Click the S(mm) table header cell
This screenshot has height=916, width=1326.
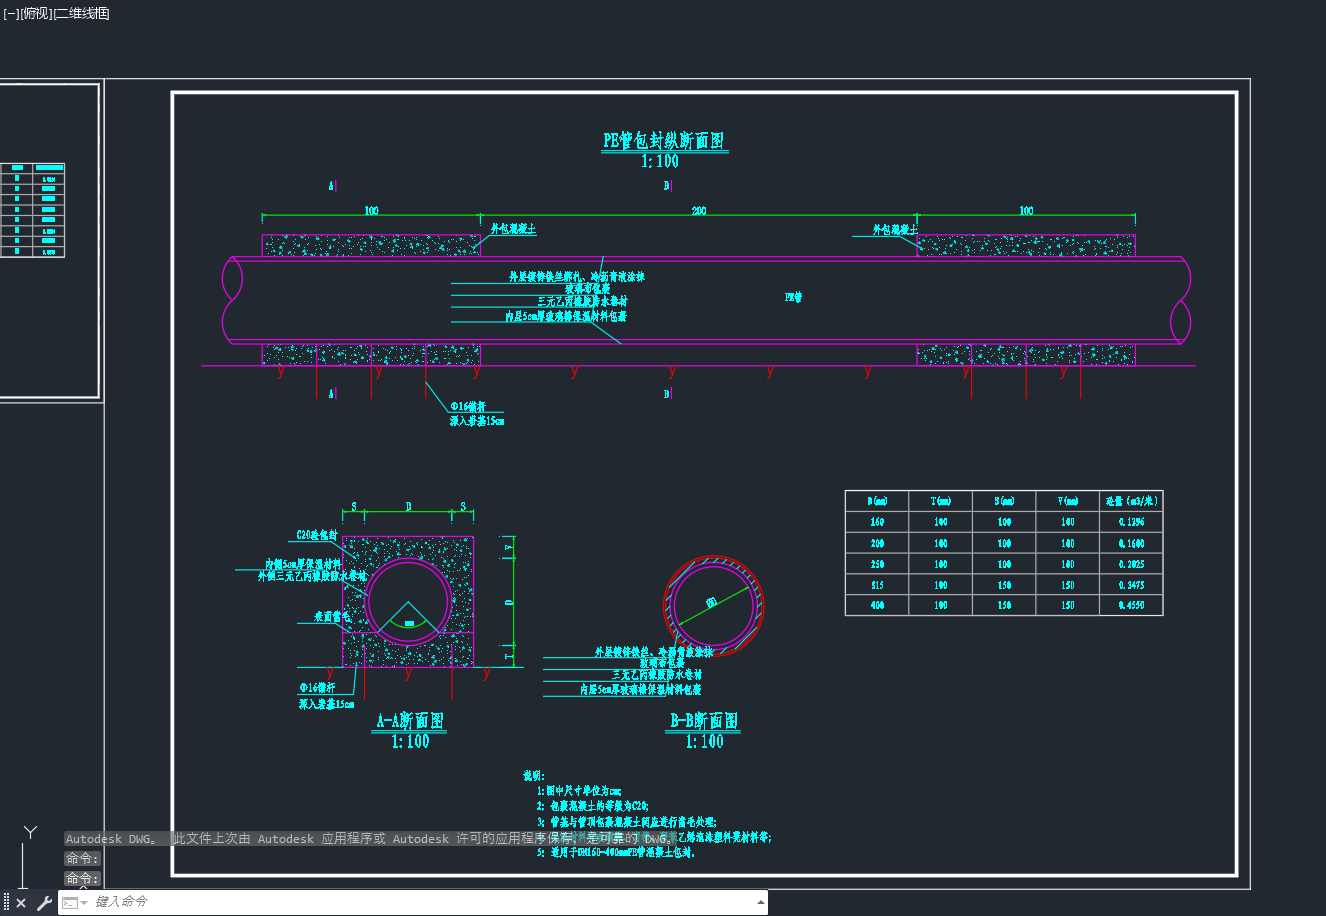coord(1005,501)
